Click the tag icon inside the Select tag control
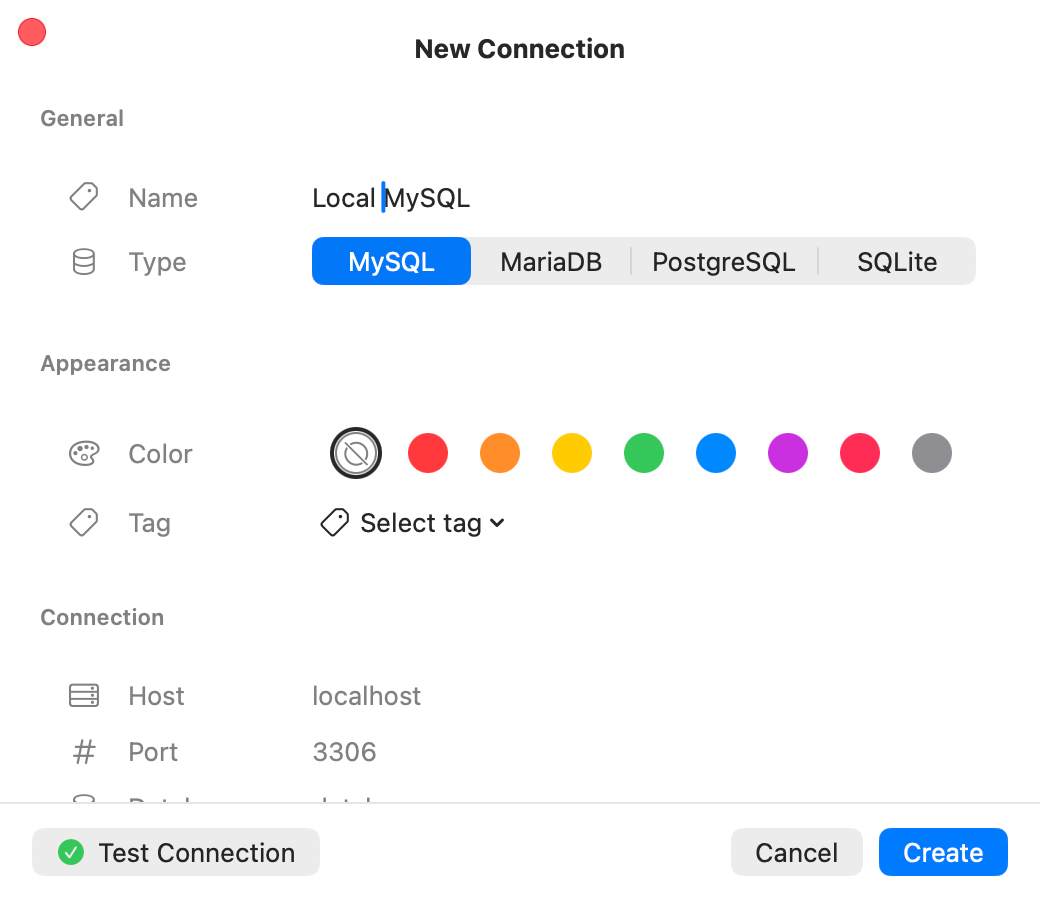The height and width of the screenshot is (900, 1040). pyautogui.click(x=333, y=522)
